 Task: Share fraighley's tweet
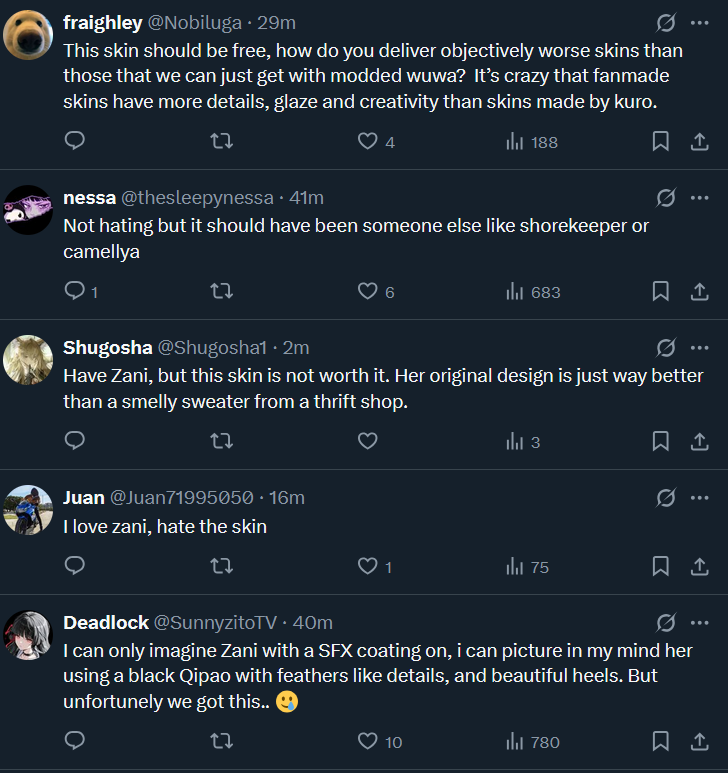tap(700, 142)
